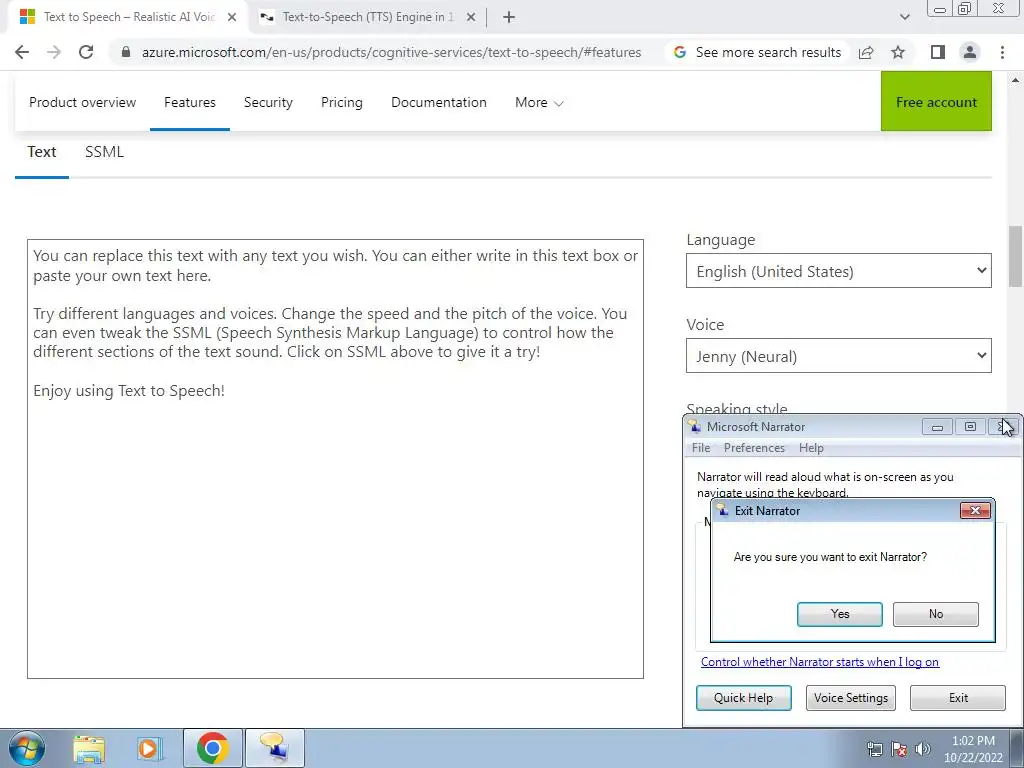Open the Windows Start menu orb

click(x=27, y=748)
